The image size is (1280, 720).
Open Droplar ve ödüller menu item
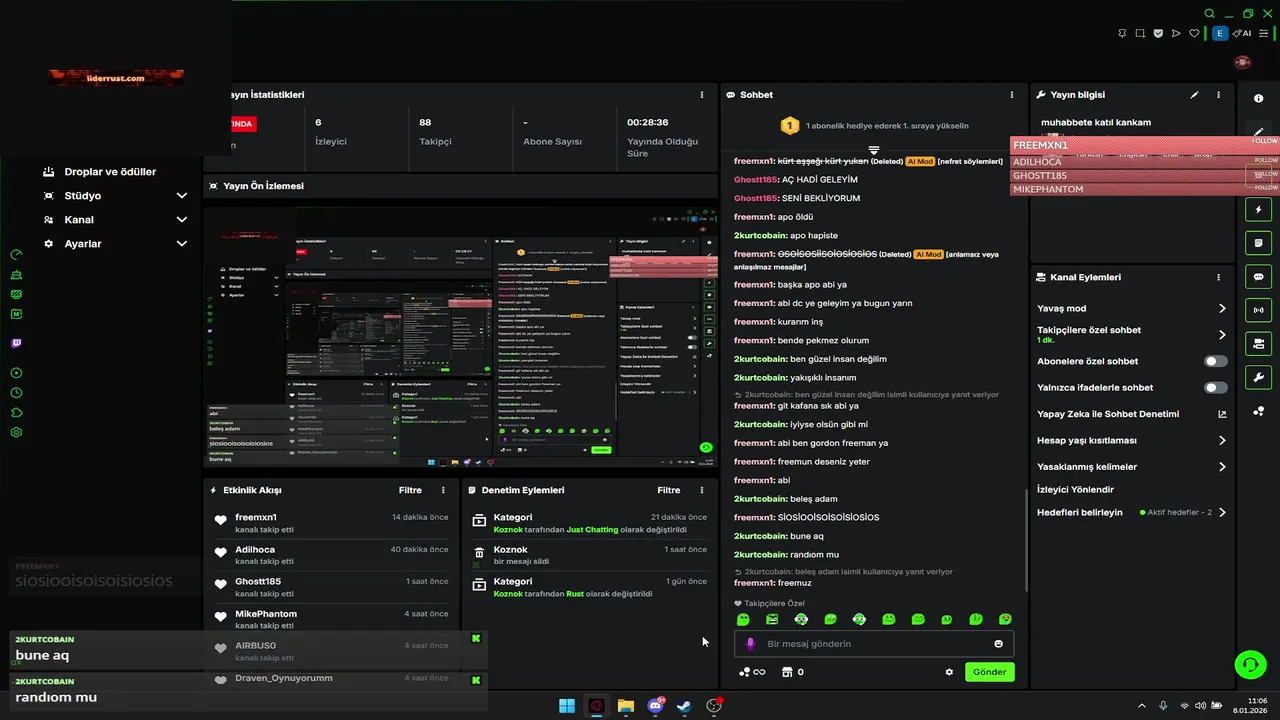[110, 172]
